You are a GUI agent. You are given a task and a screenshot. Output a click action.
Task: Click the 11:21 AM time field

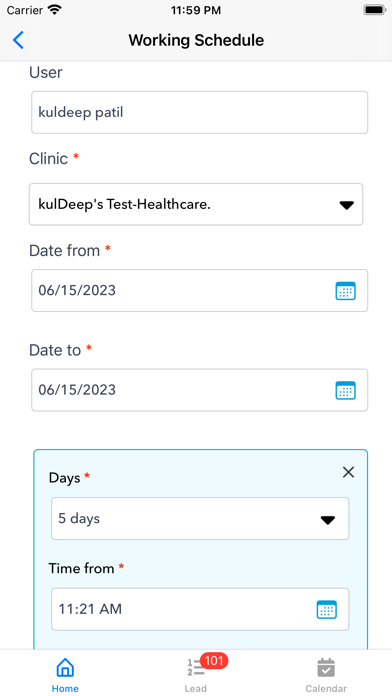click(200, 609)
